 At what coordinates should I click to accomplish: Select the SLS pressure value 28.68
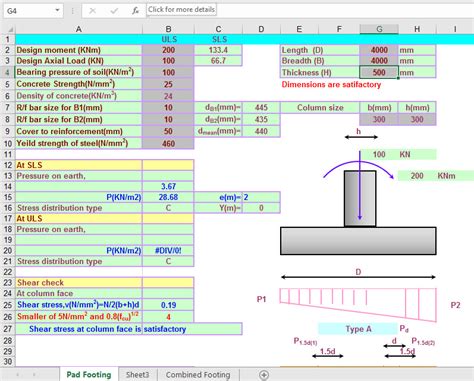pos(168,197)
